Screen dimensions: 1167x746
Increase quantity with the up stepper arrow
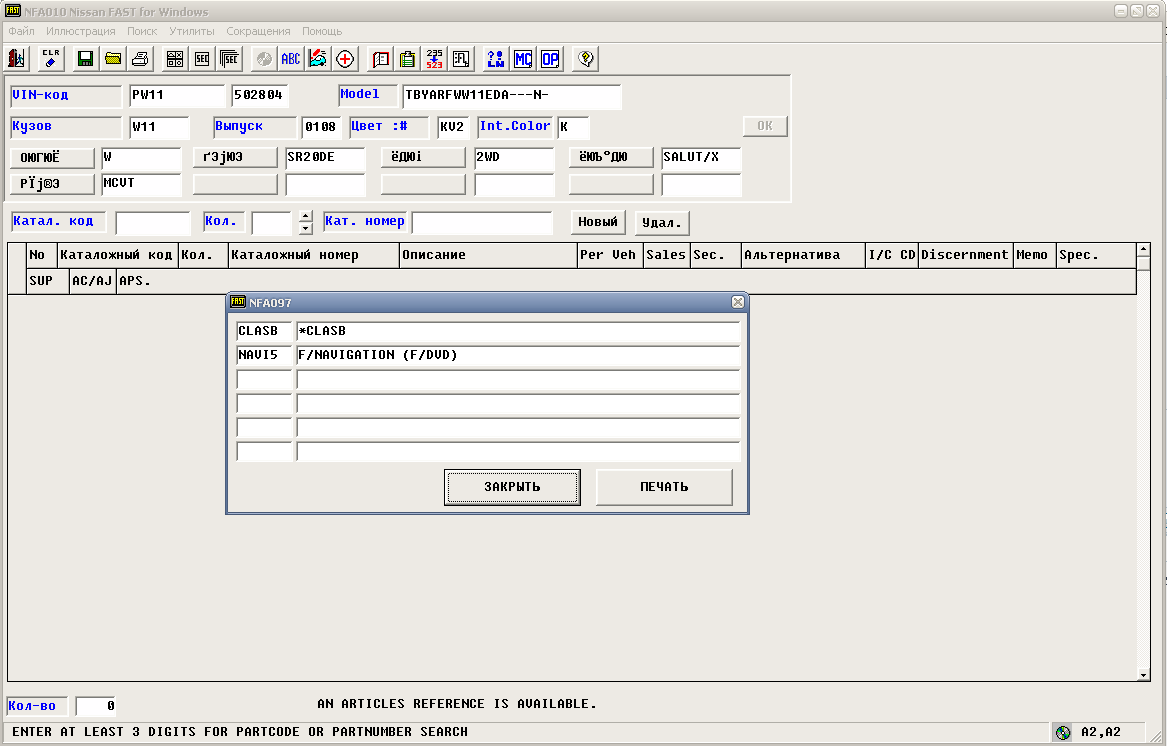(306, 217)
